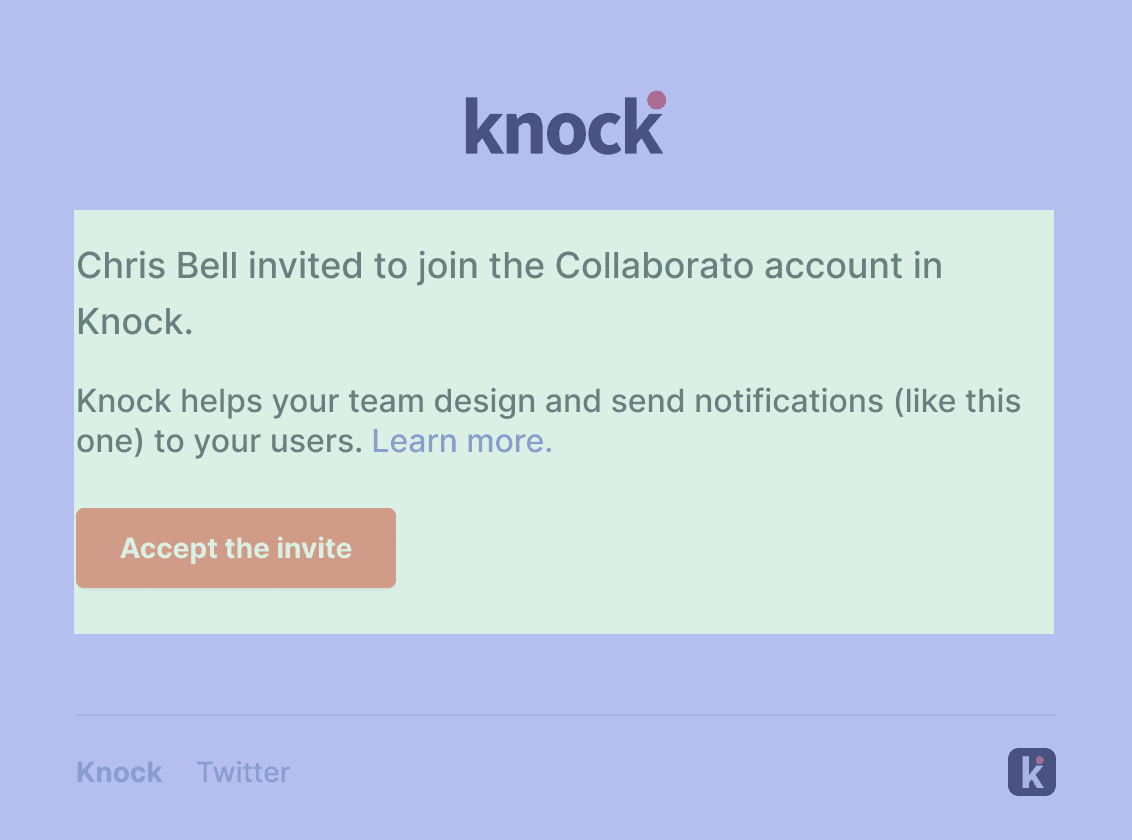This screenshot has height=840, width=1132.
Task: Click the Knock 'k' badge icon bottom right
Action: 1032,772
